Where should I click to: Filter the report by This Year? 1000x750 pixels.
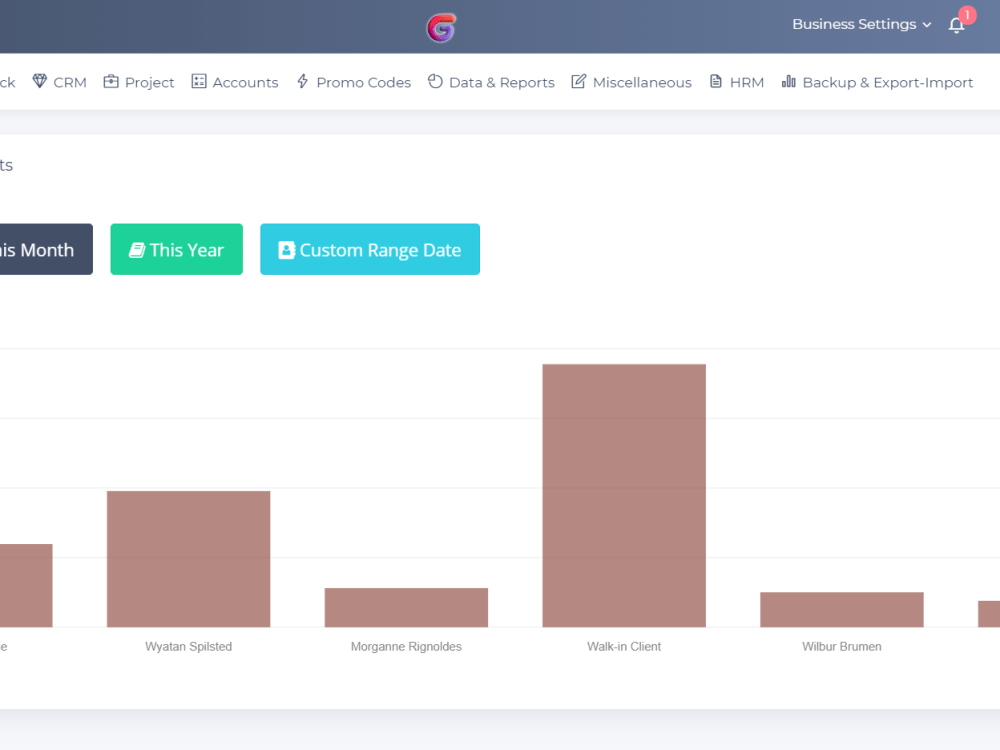(177, 249)
